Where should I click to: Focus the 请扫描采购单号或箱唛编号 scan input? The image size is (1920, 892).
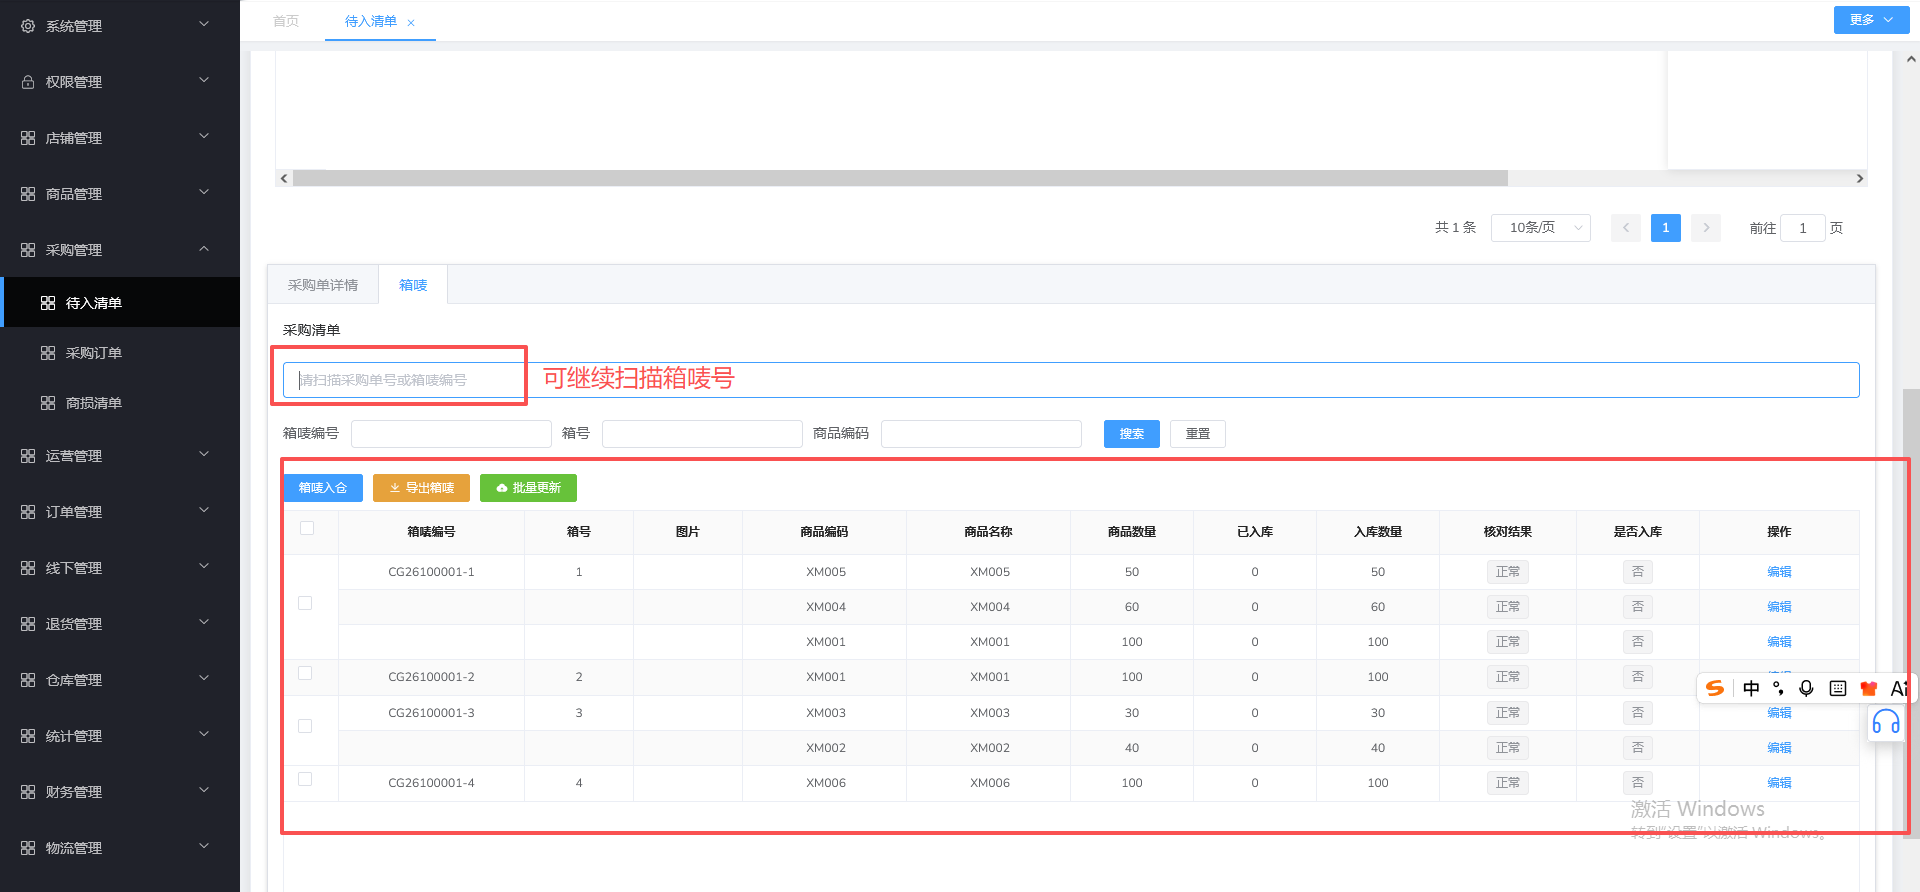[x=1071, y=380]
